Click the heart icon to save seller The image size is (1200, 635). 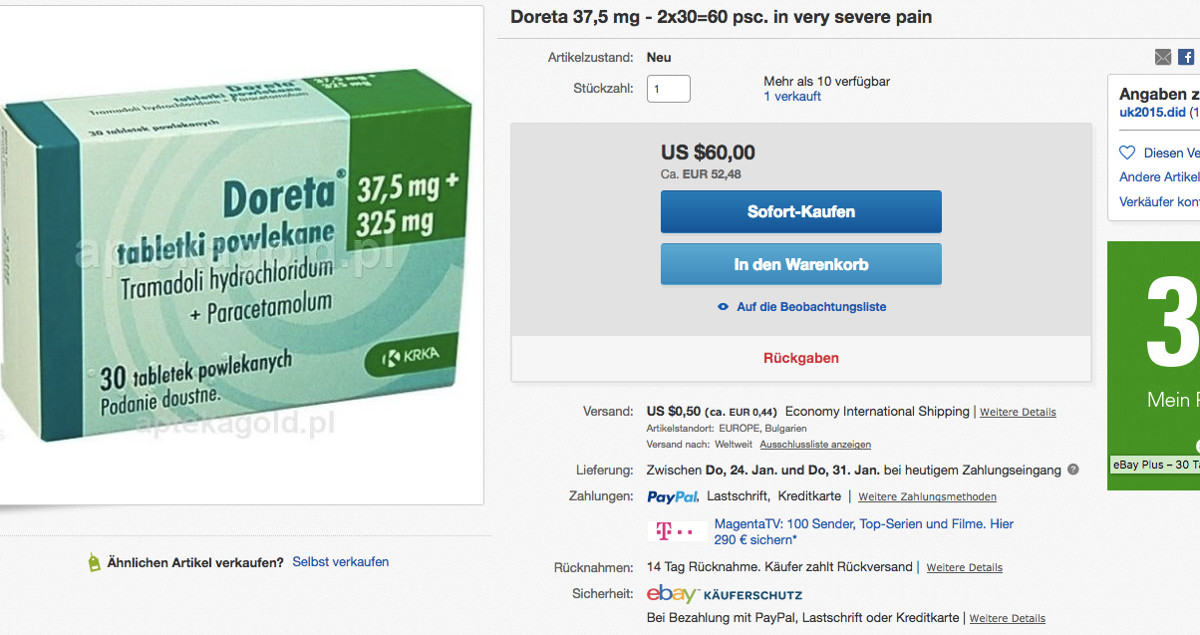[1127, 153]
